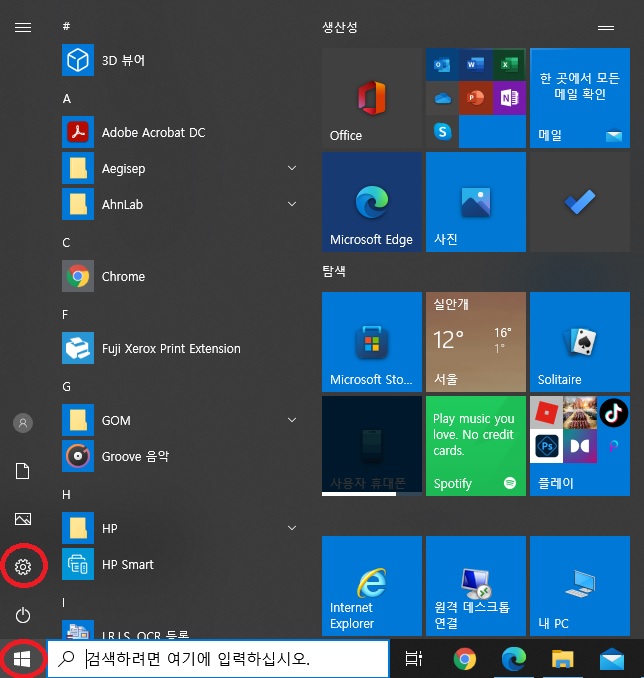Open the Solitaire tile
The width and height of the screenshot is (644, 678).
click(x=580, y=342)
